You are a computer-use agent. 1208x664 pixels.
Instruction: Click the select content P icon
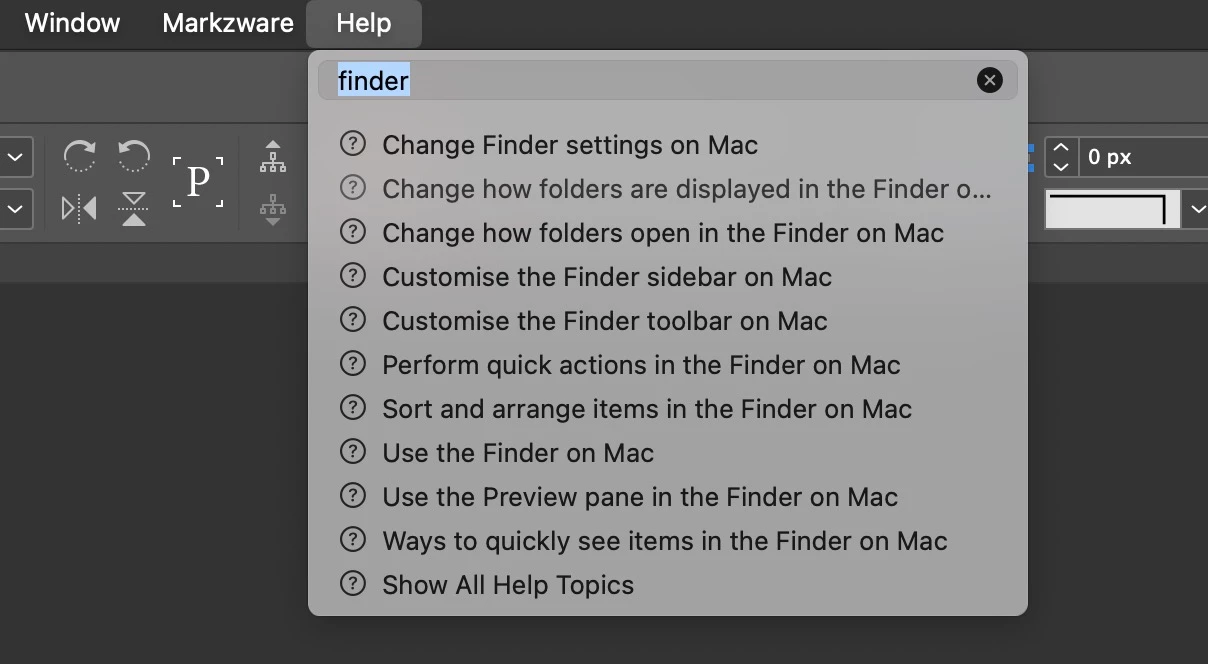pos(198,182)
